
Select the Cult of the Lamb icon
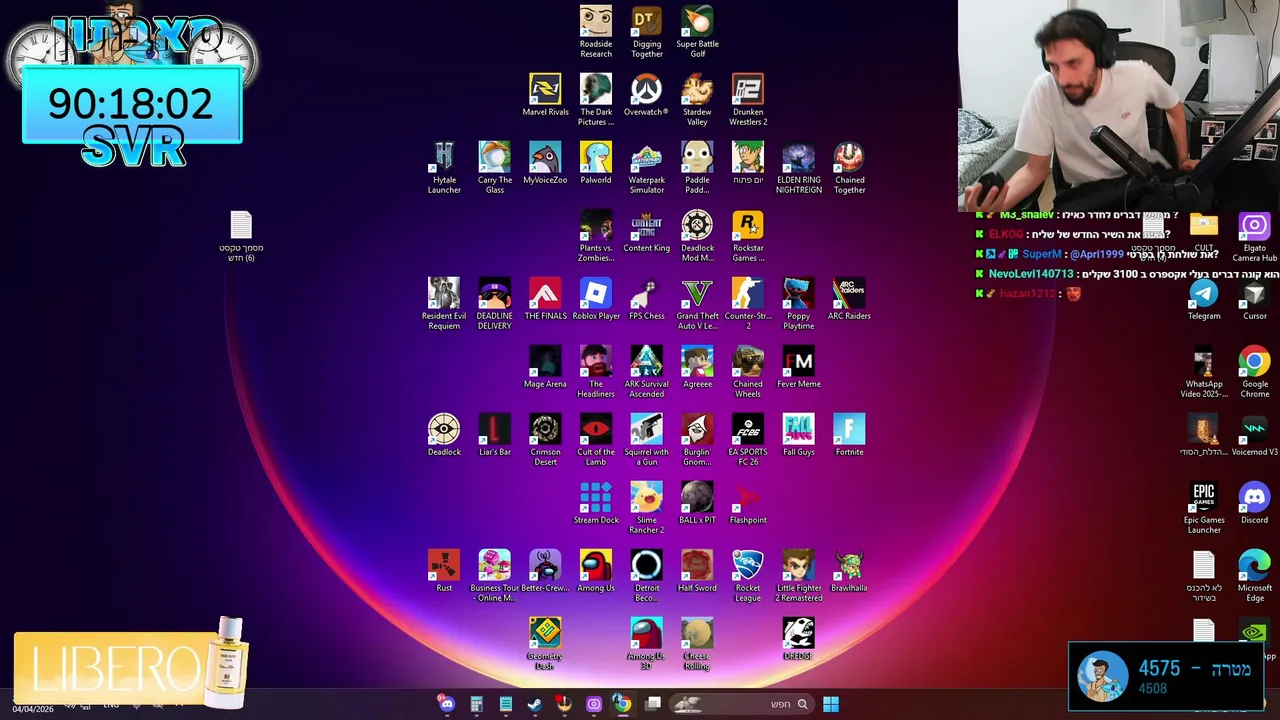click(x=596, y=440)
